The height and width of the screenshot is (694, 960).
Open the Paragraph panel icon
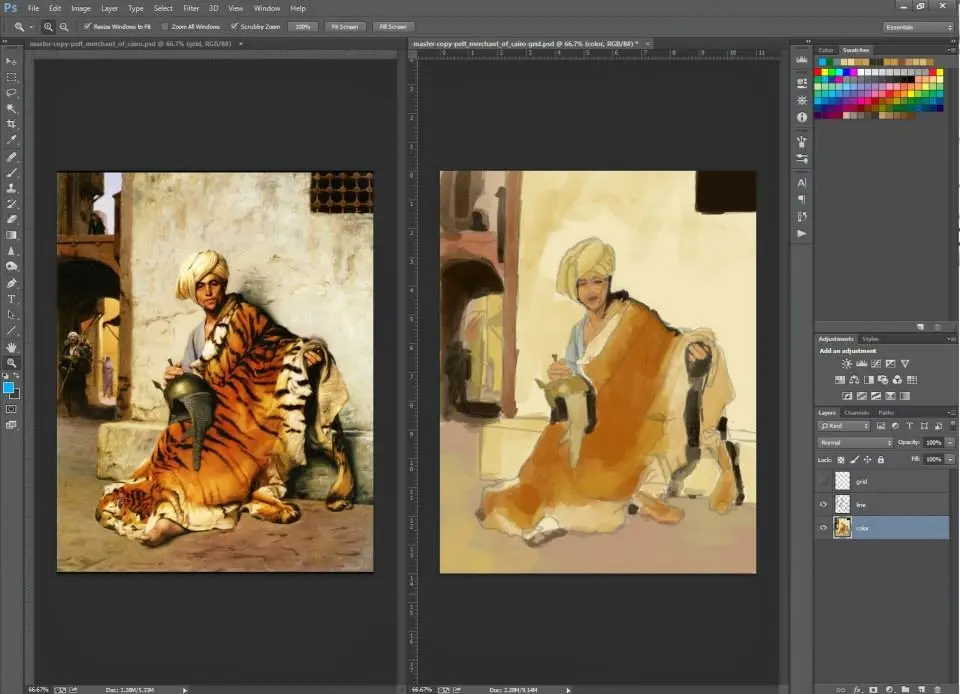click(x=801, y=200)
